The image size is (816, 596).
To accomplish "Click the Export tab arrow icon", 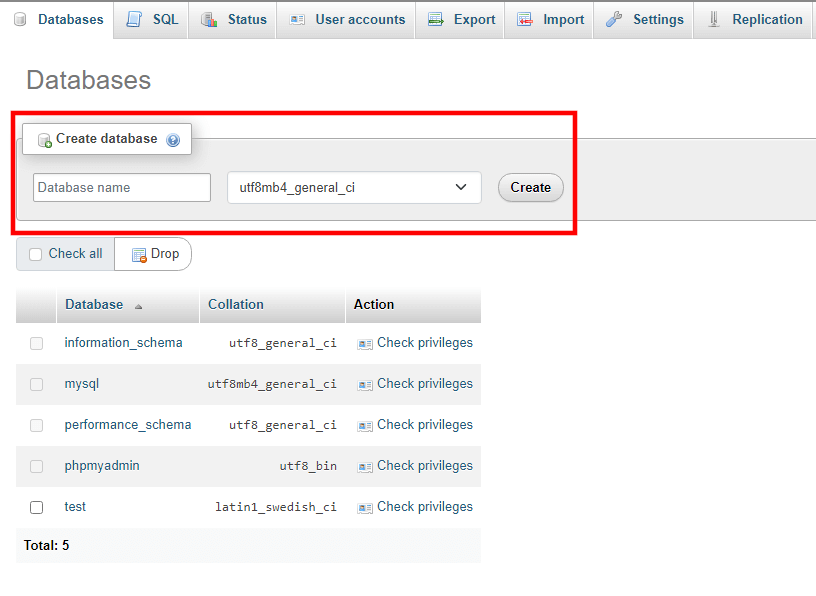I will [436, 20].
